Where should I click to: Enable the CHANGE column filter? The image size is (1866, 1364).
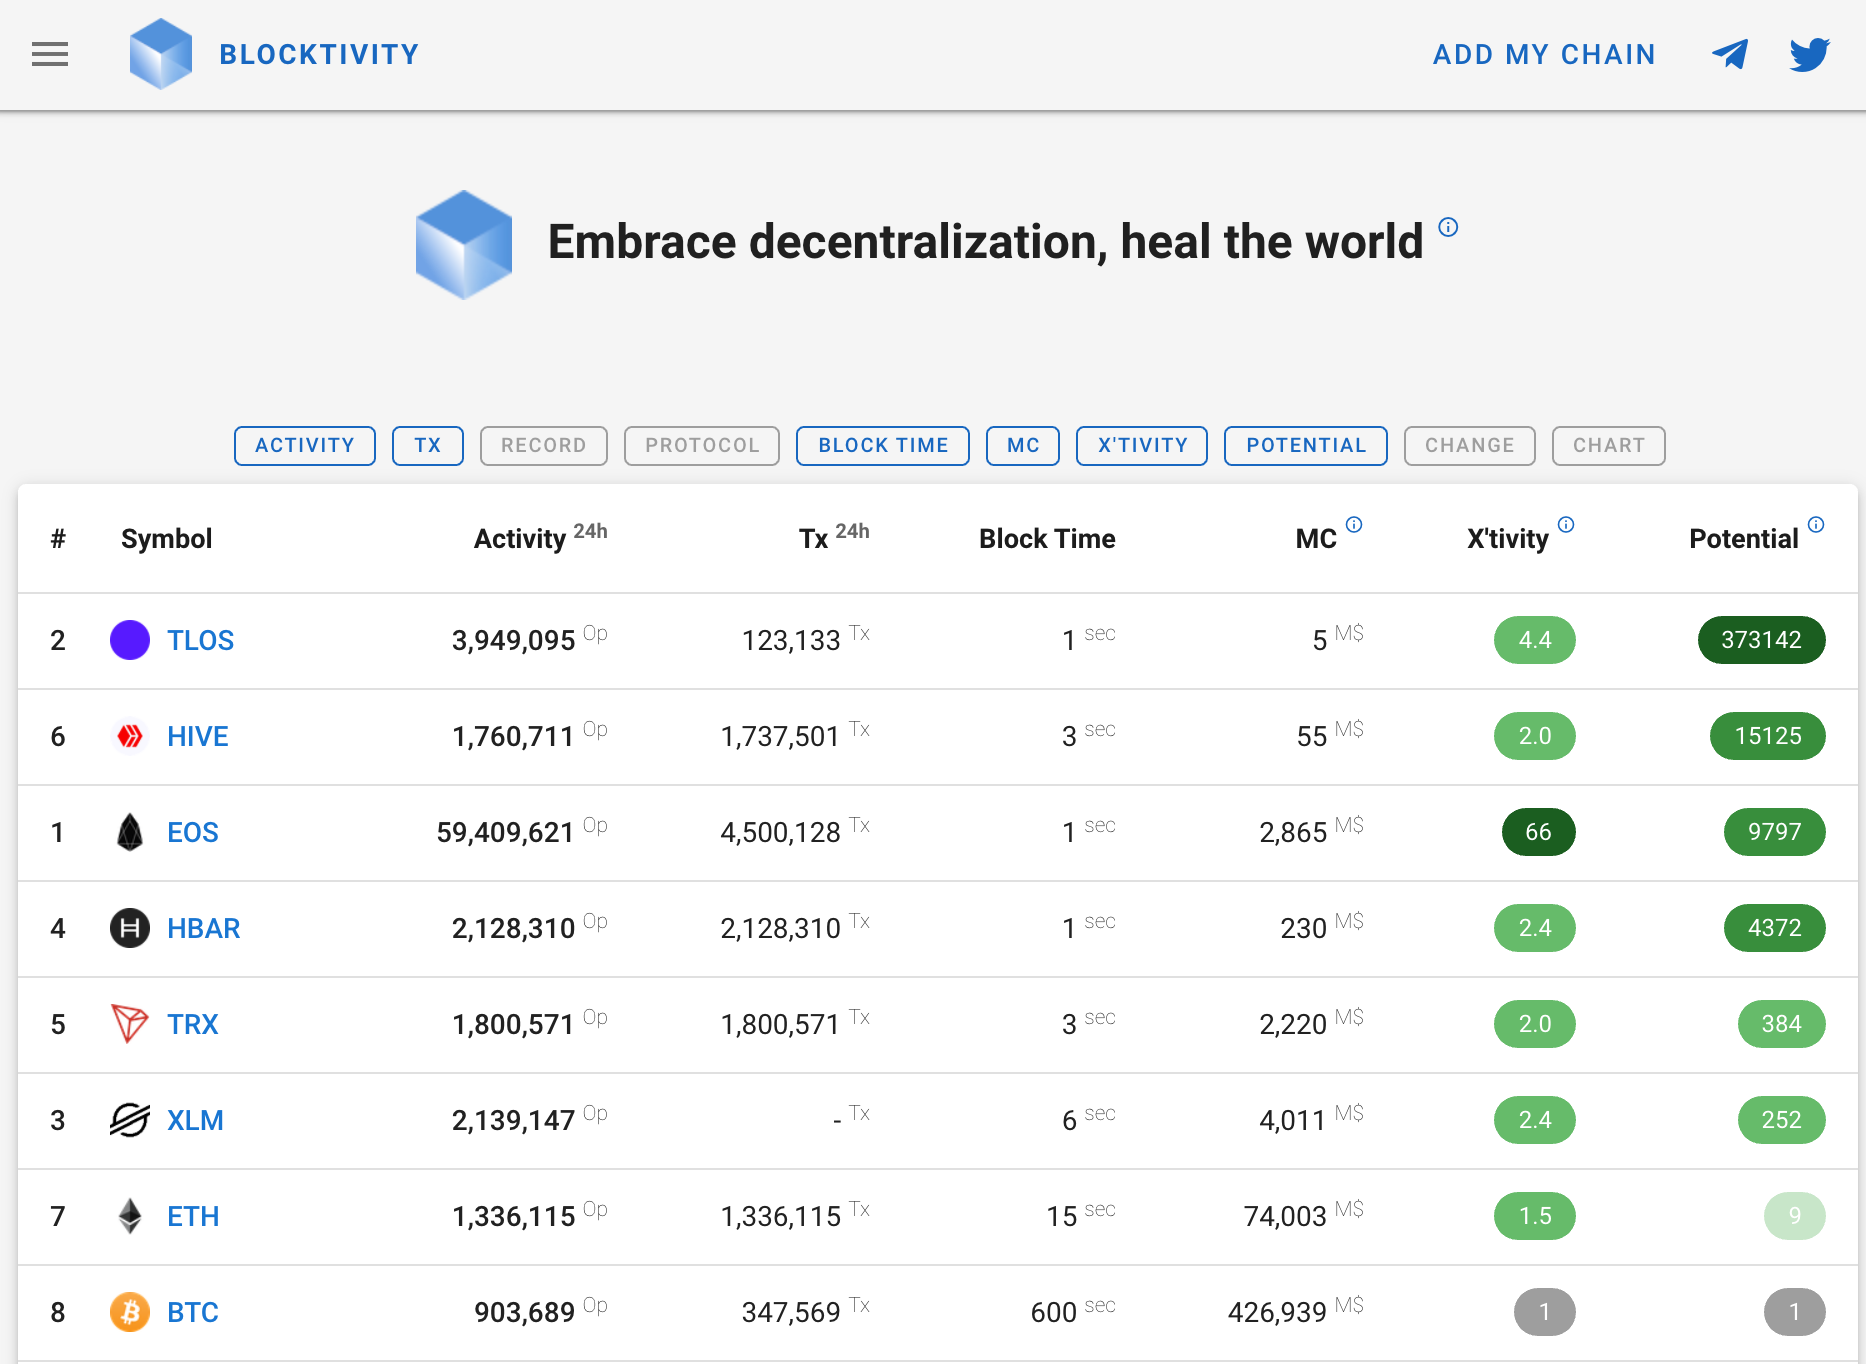tap(1470, 446)
